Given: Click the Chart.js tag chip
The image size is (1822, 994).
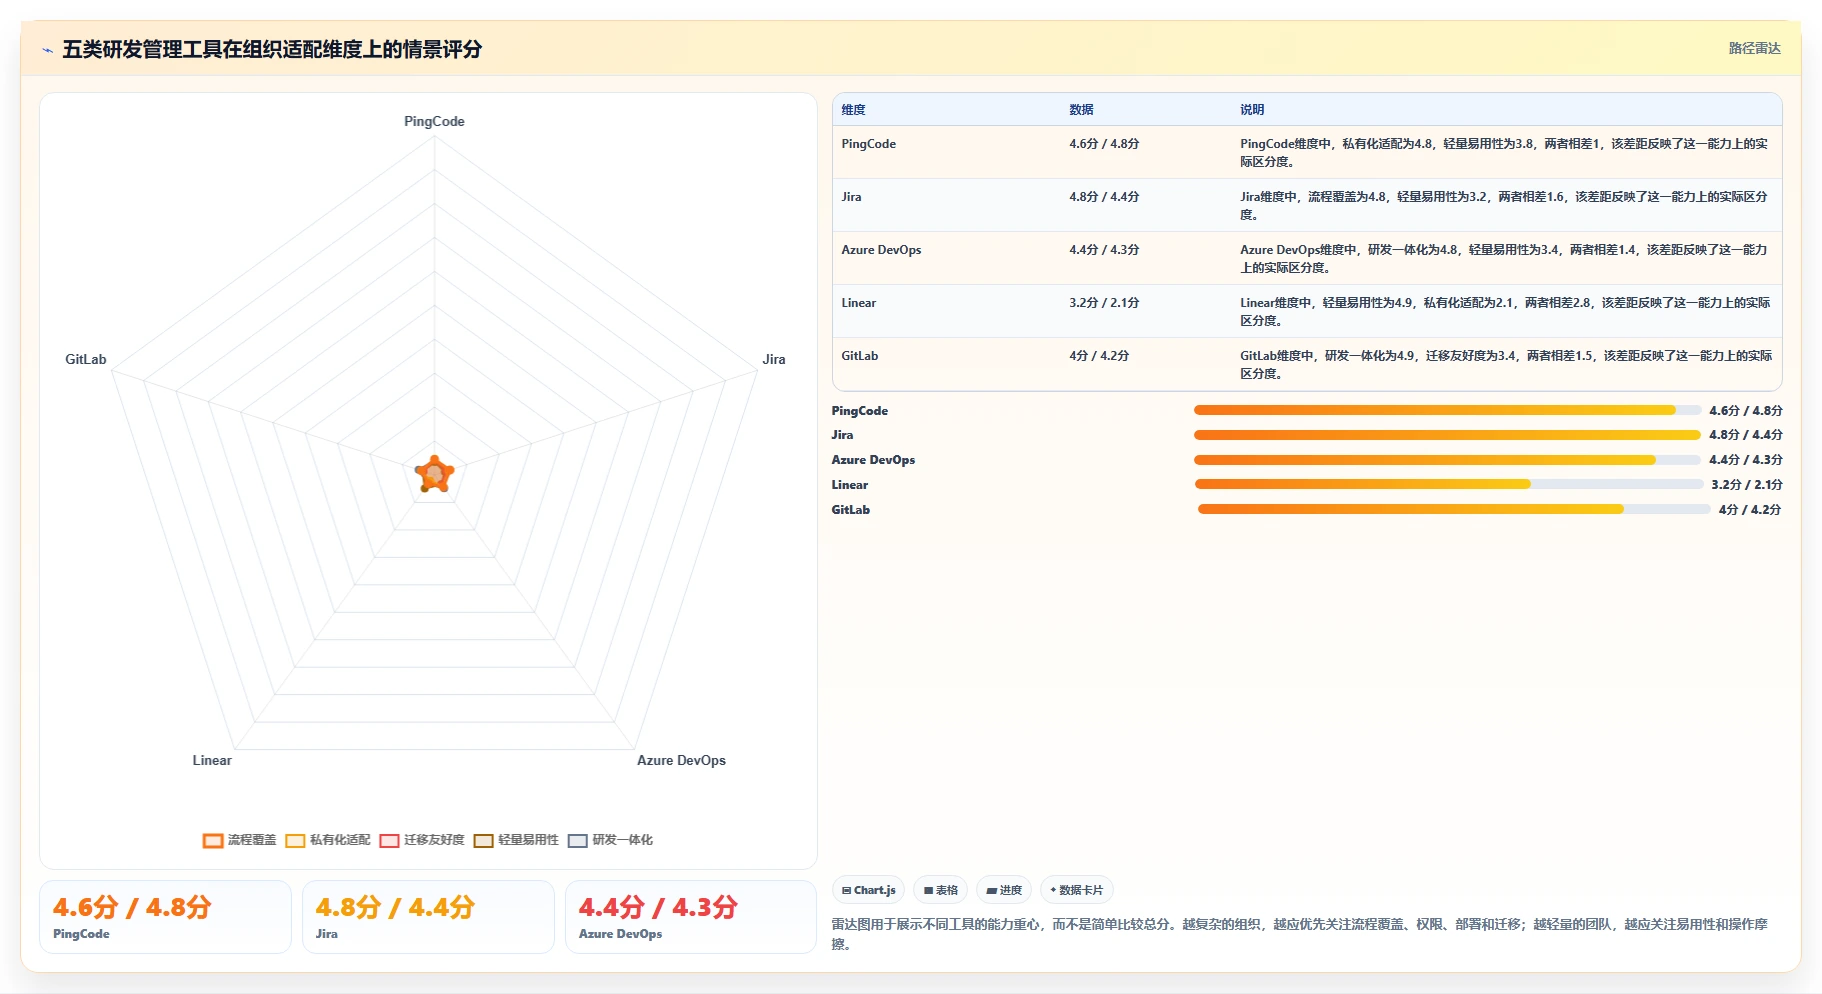Looking at the screenshot, I should pyautogui.click(x=869, y=890).
